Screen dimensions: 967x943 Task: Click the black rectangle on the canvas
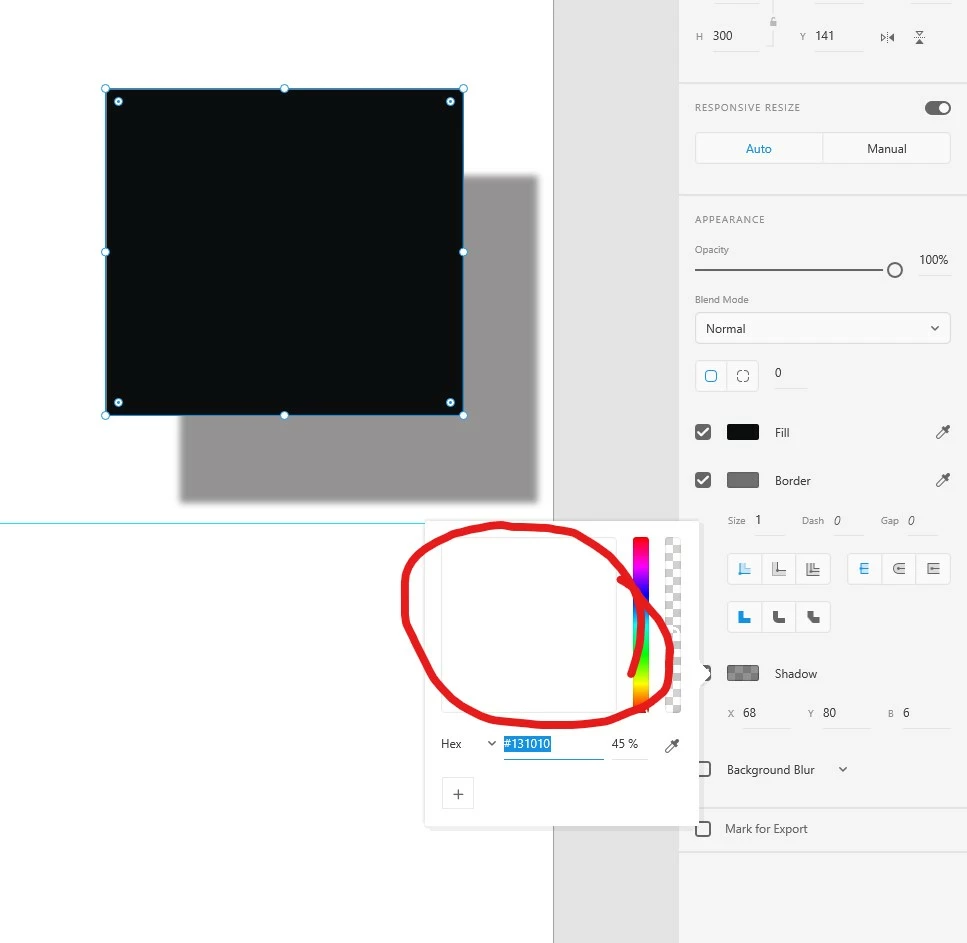point(284,252)
